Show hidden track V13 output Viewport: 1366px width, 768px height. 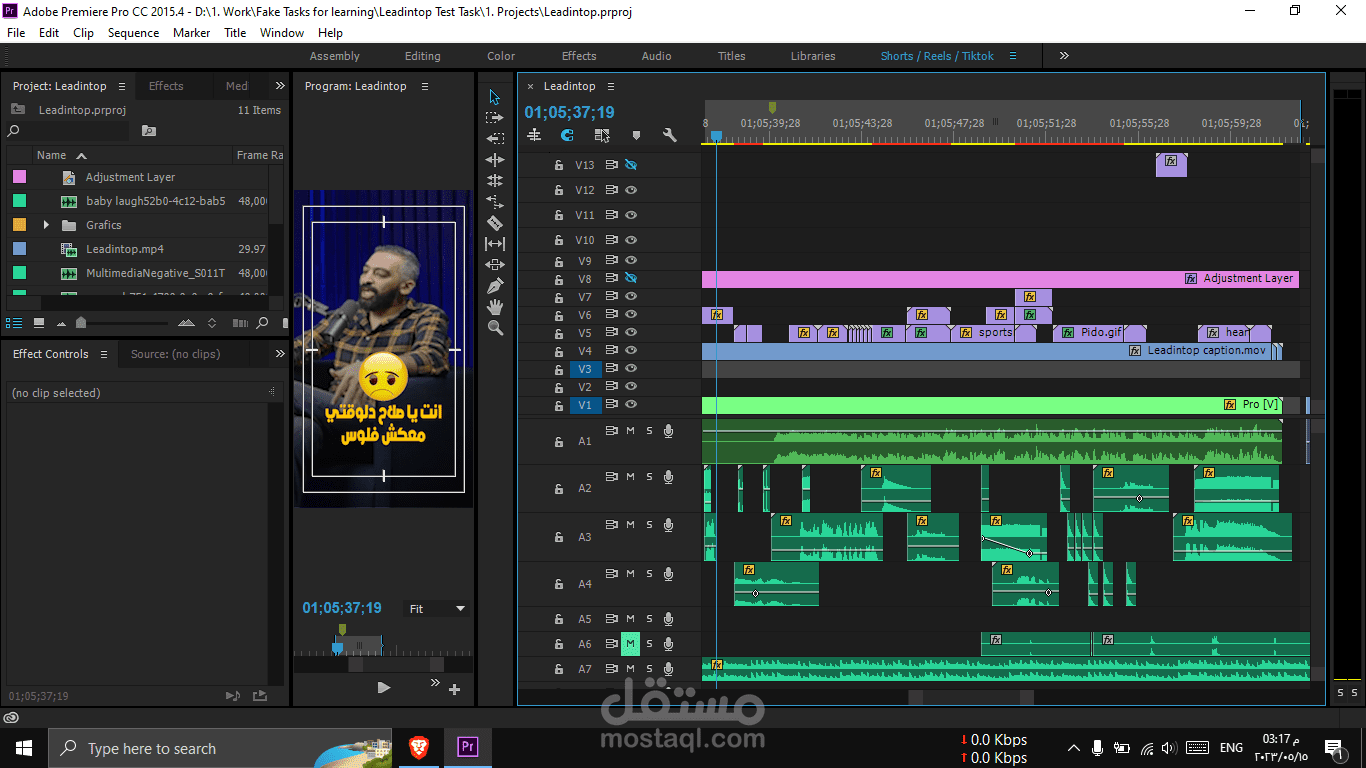(631, 165)
